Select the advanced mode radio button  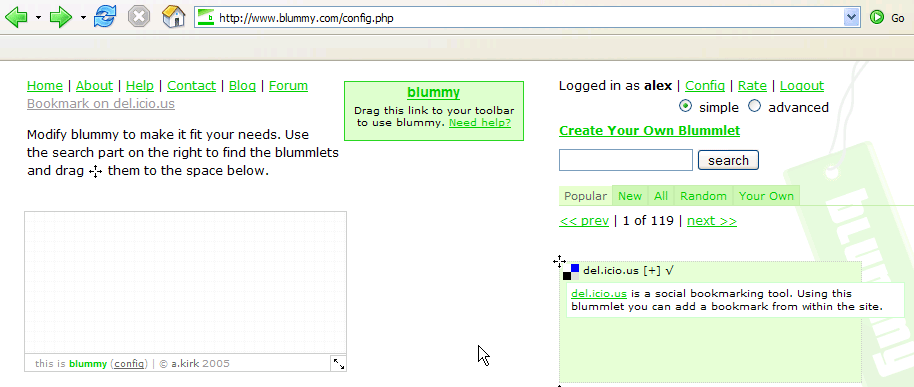pyautogui.click(x=755, y=107)
